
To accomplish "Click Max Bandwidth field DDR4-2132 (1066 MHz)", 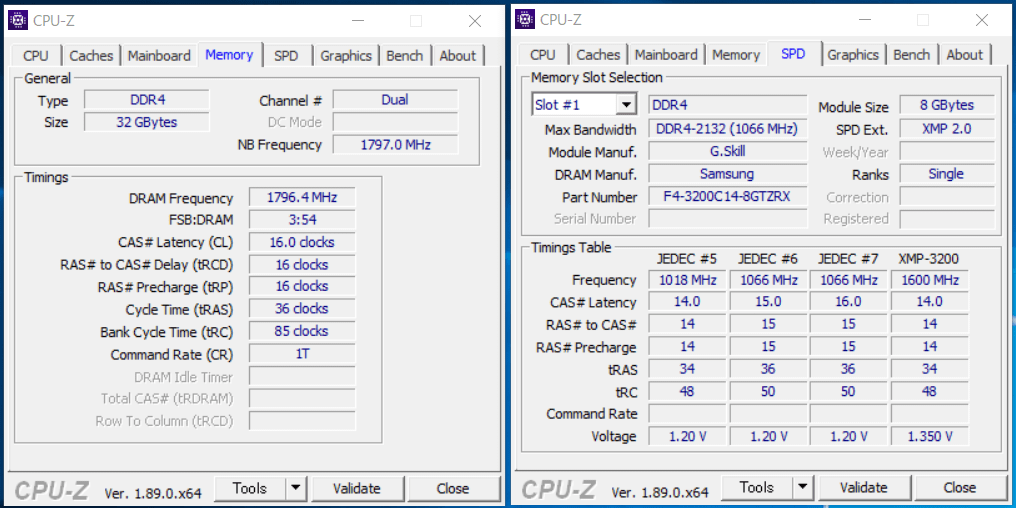I will [x=728, y=129].
